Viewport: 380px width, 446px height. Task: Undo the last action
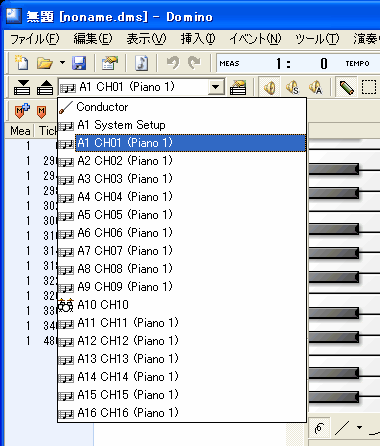(x=173, y=63)
